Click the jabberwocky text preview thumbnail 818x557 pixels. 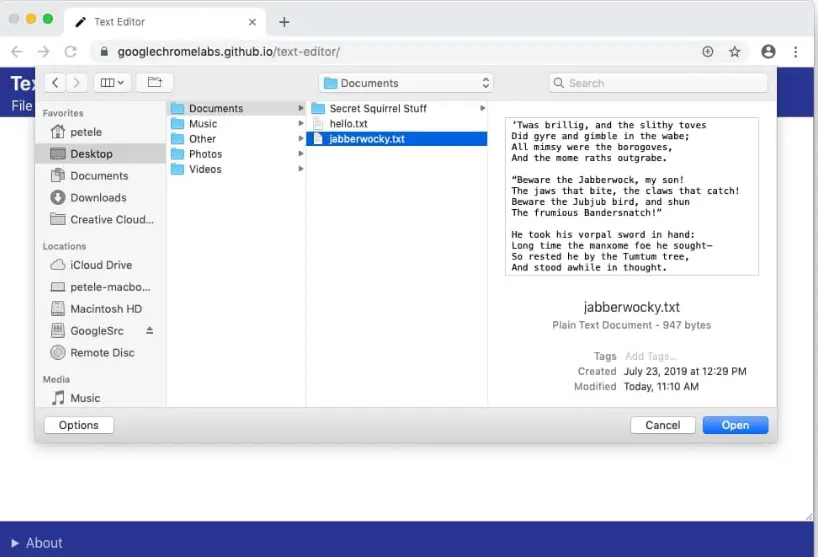[632, 196]
